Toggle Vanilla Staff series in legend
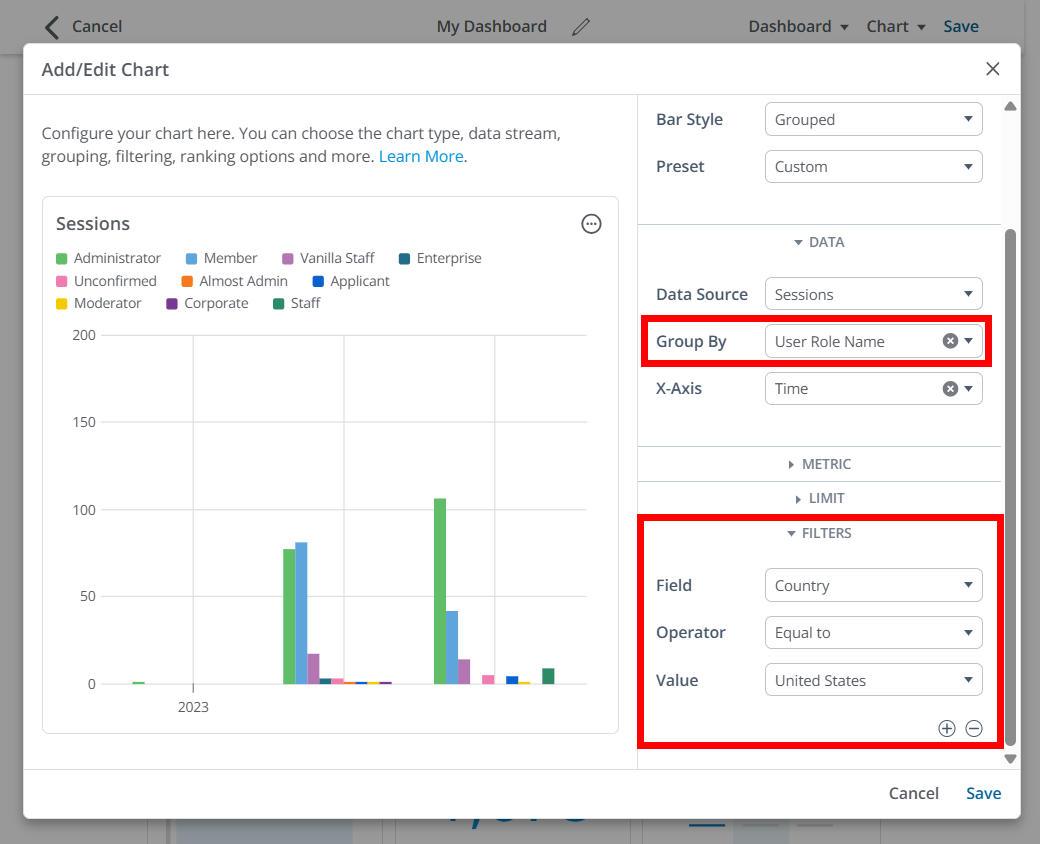 tap(328, 258)
